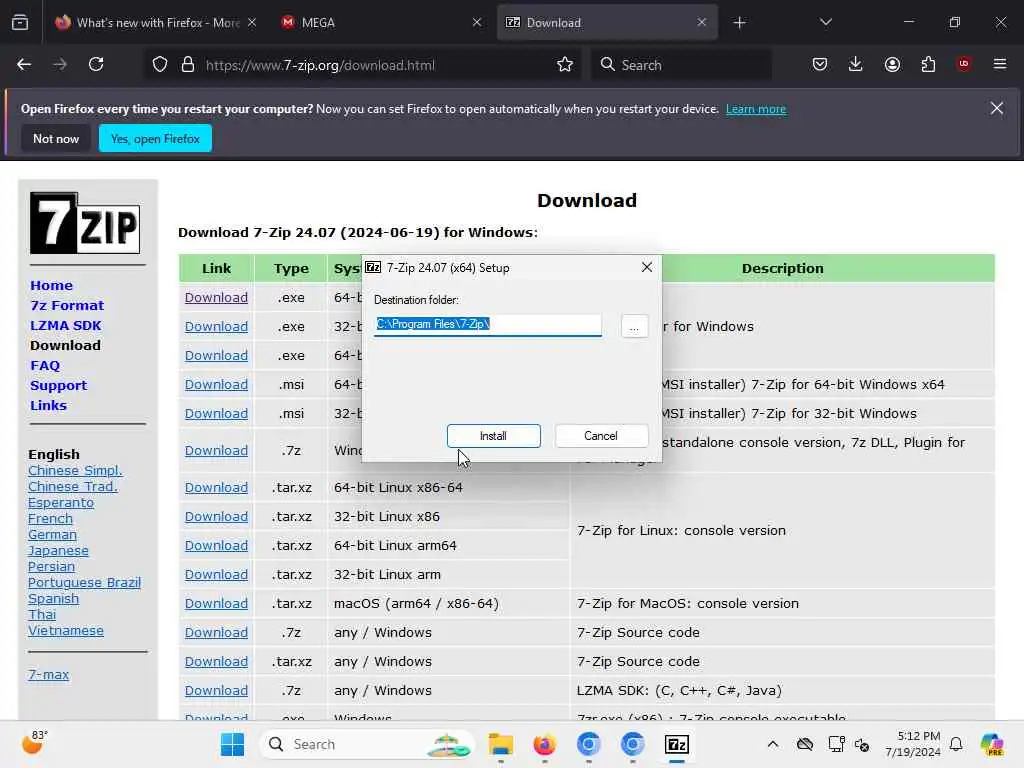This screenshot has height=768, width=1024.
Task: Click Cancel in 7-Zip Setup
Action: (601, 436)
